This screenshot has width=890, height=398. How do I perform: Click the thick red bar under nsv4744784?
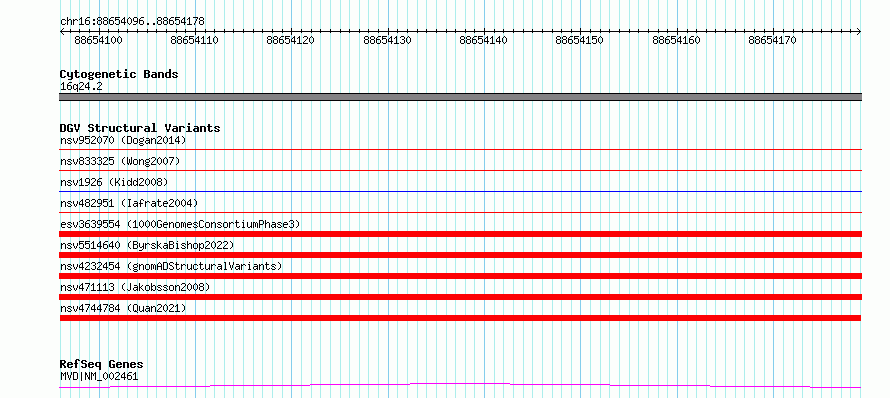460,318
